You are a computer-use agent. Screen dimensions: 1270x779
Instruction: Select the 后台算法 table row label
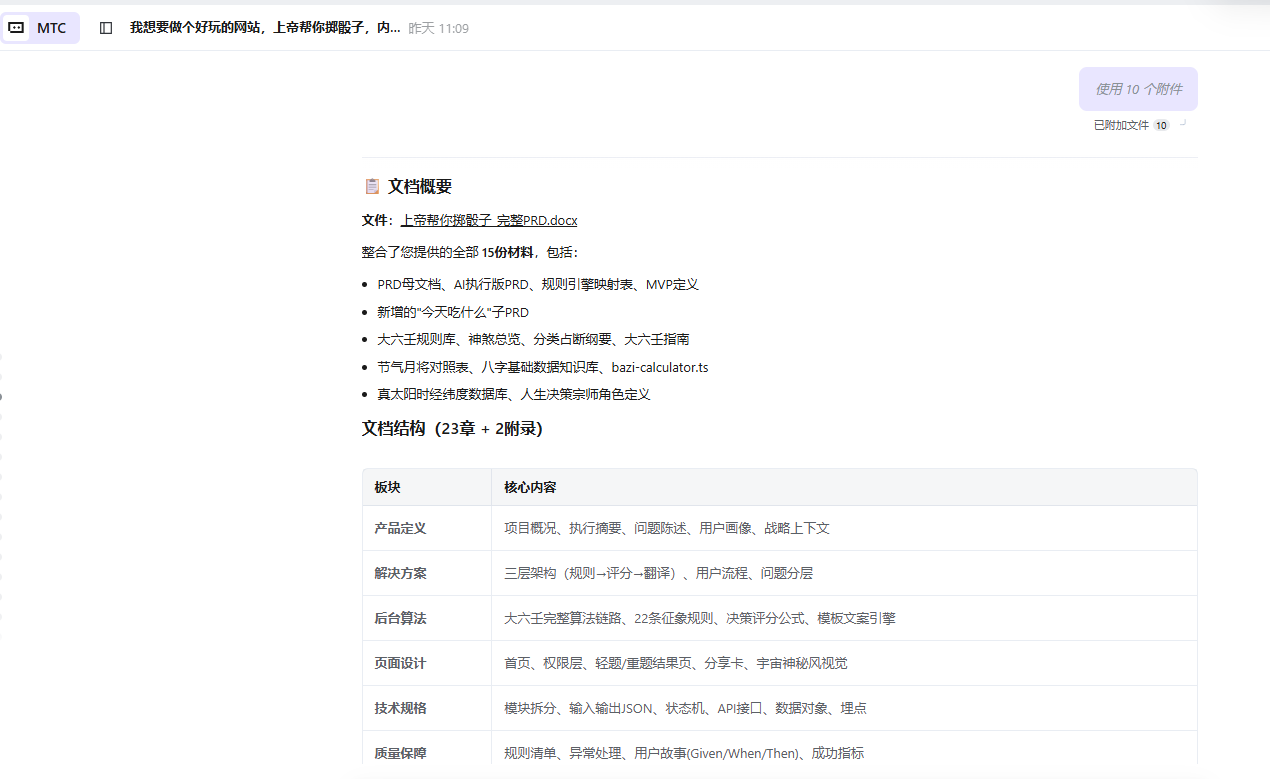point(400,618)
